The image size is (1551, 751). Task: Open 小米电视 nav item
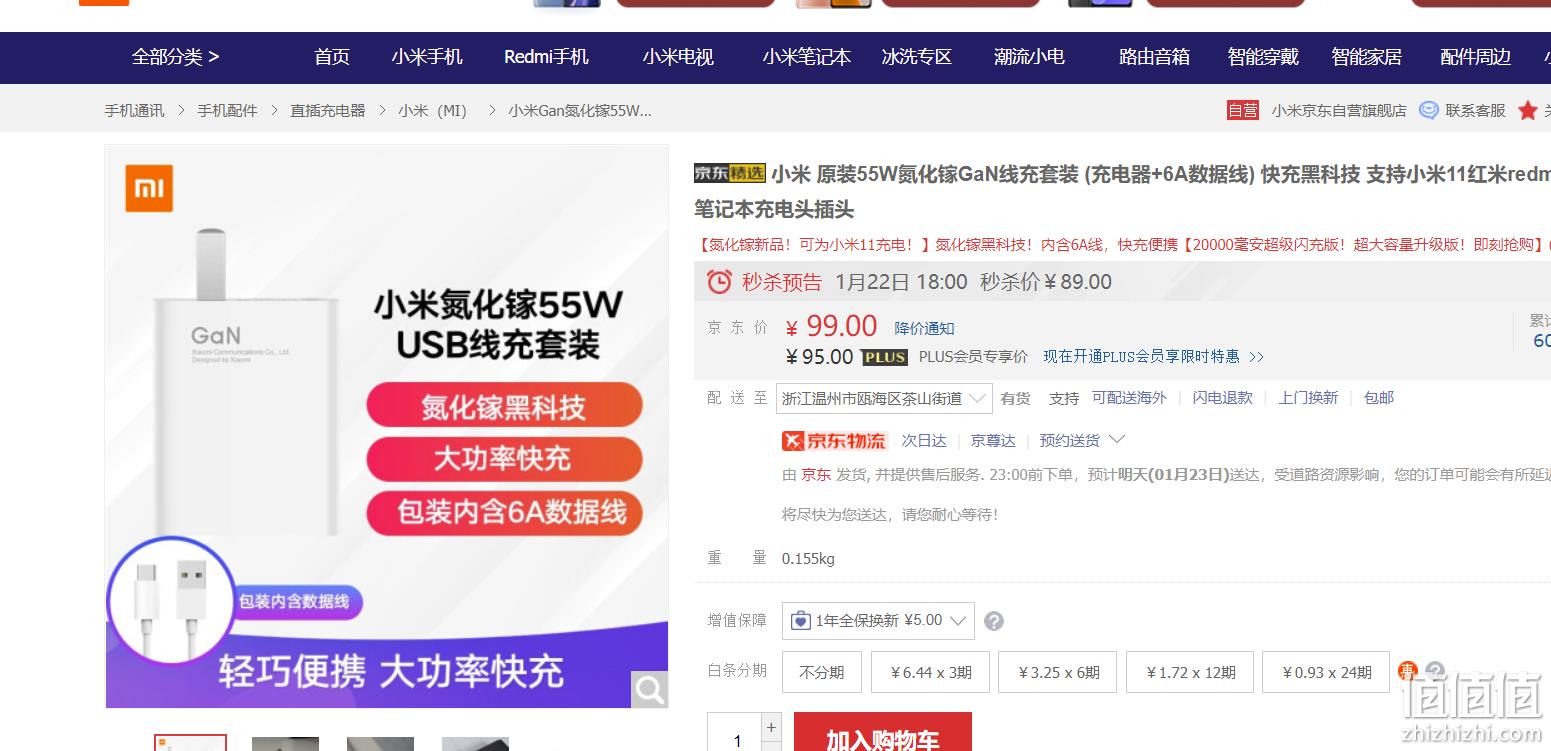(678, 57)
